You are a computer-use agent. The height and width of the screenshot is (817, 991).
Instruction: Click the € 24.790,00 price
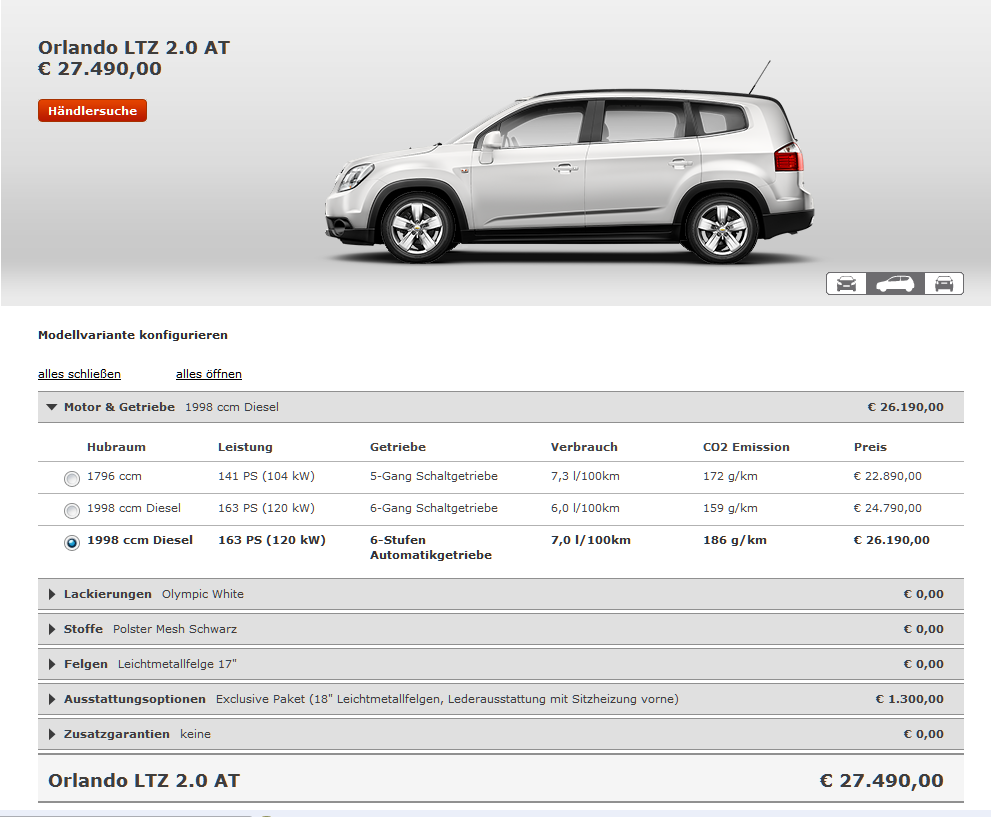[x=887, y=508]
